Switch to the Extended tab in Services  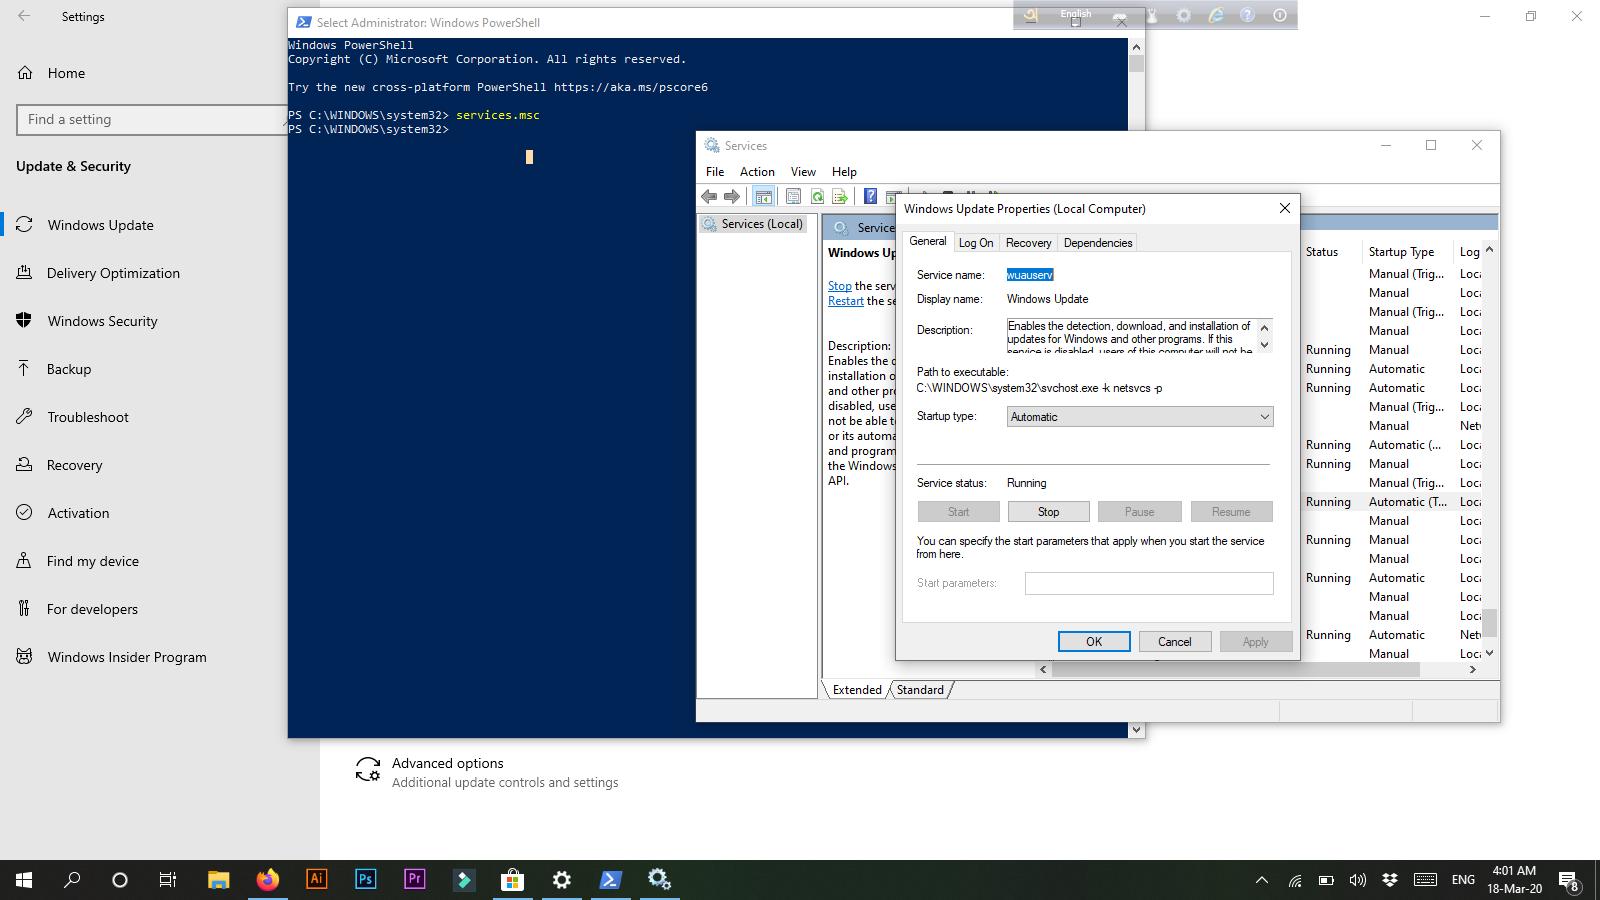point(857,690)
